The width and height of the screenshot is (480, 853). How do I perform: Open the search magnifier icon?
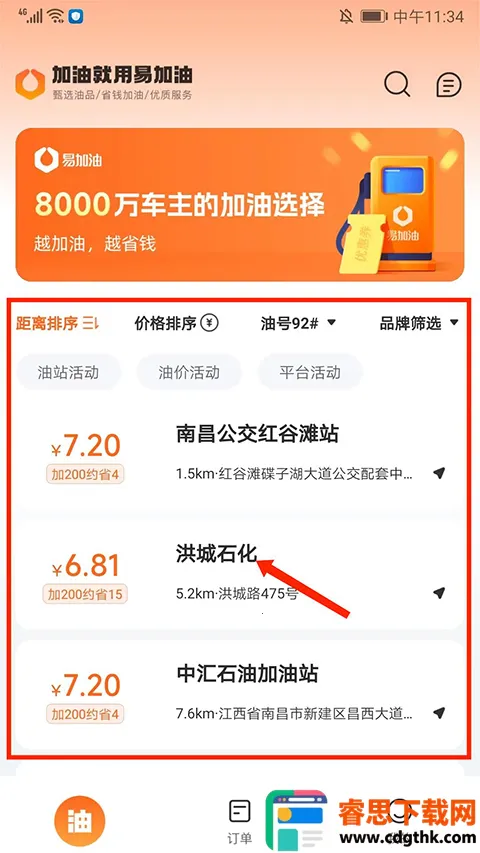[397, 84]
